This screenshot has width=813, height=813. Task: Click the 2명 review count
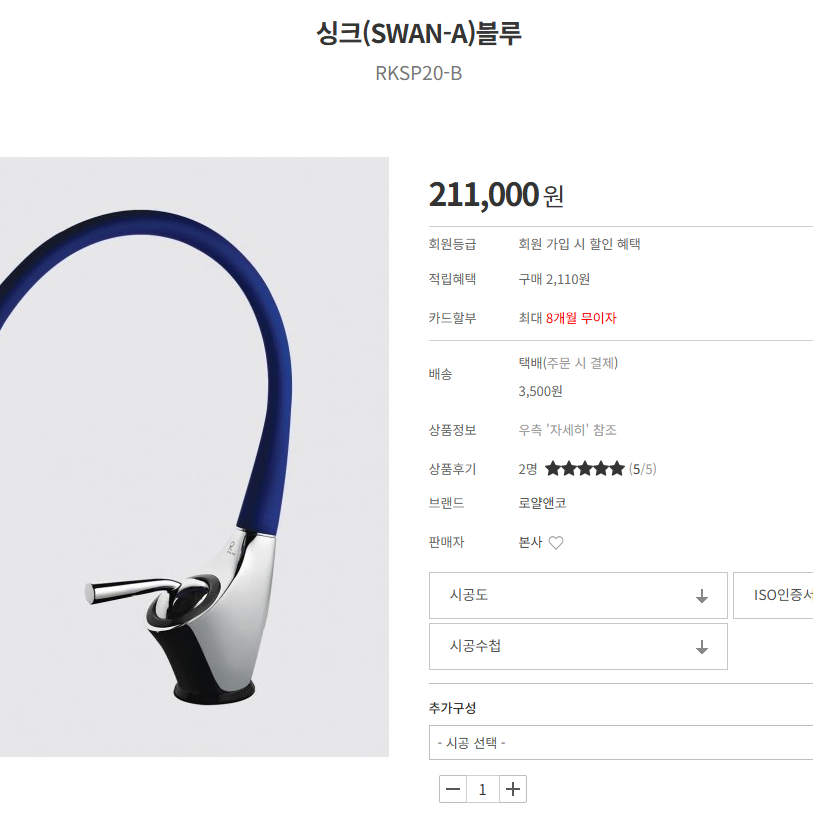click(528, 469)
